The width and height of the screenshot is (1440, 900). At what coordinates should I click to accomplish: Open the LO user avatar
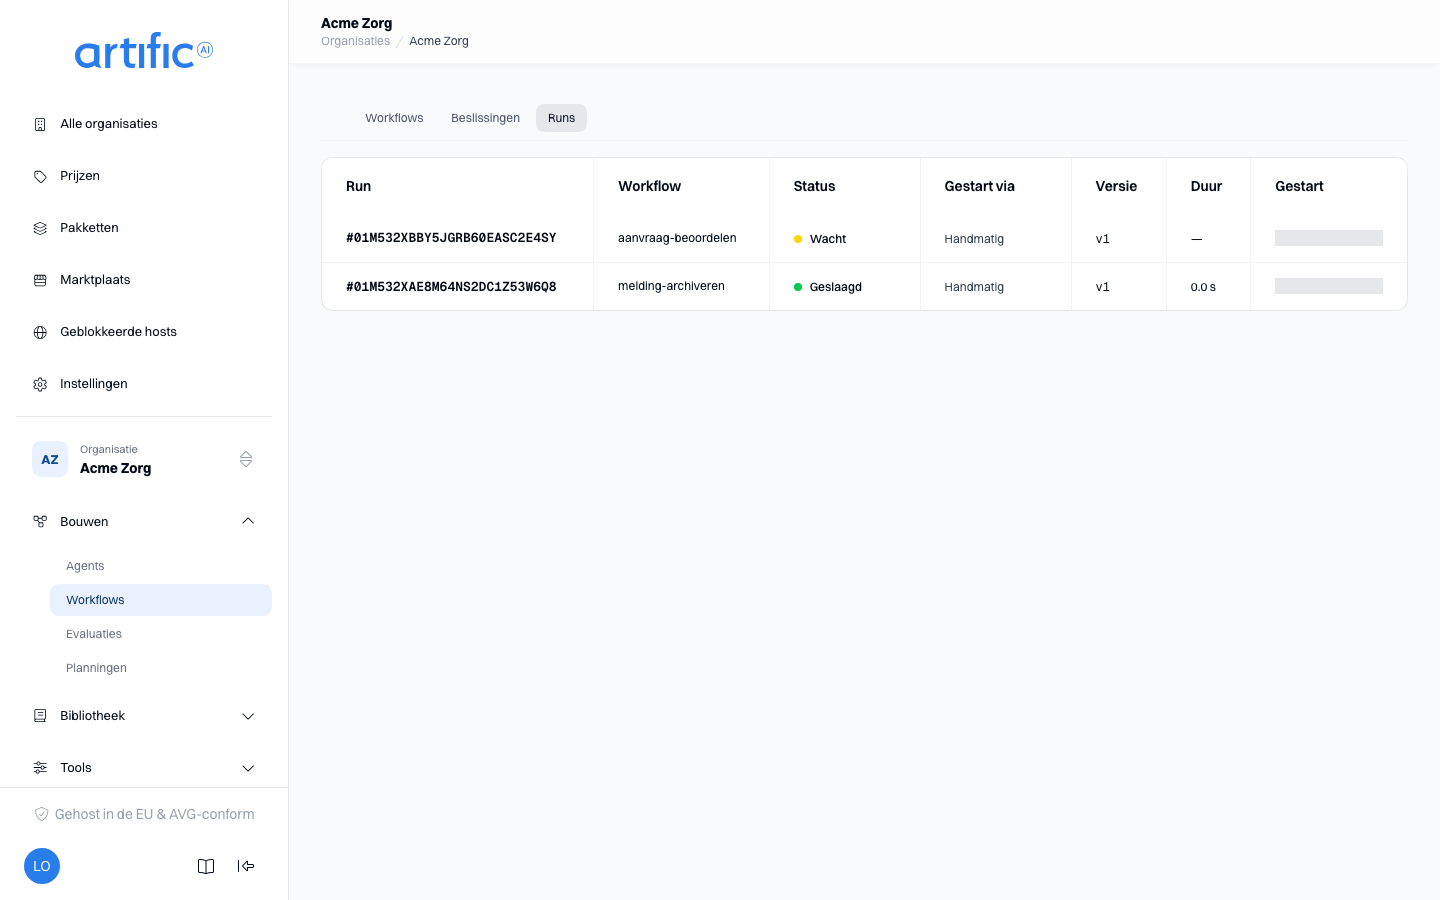coord(42,866)
